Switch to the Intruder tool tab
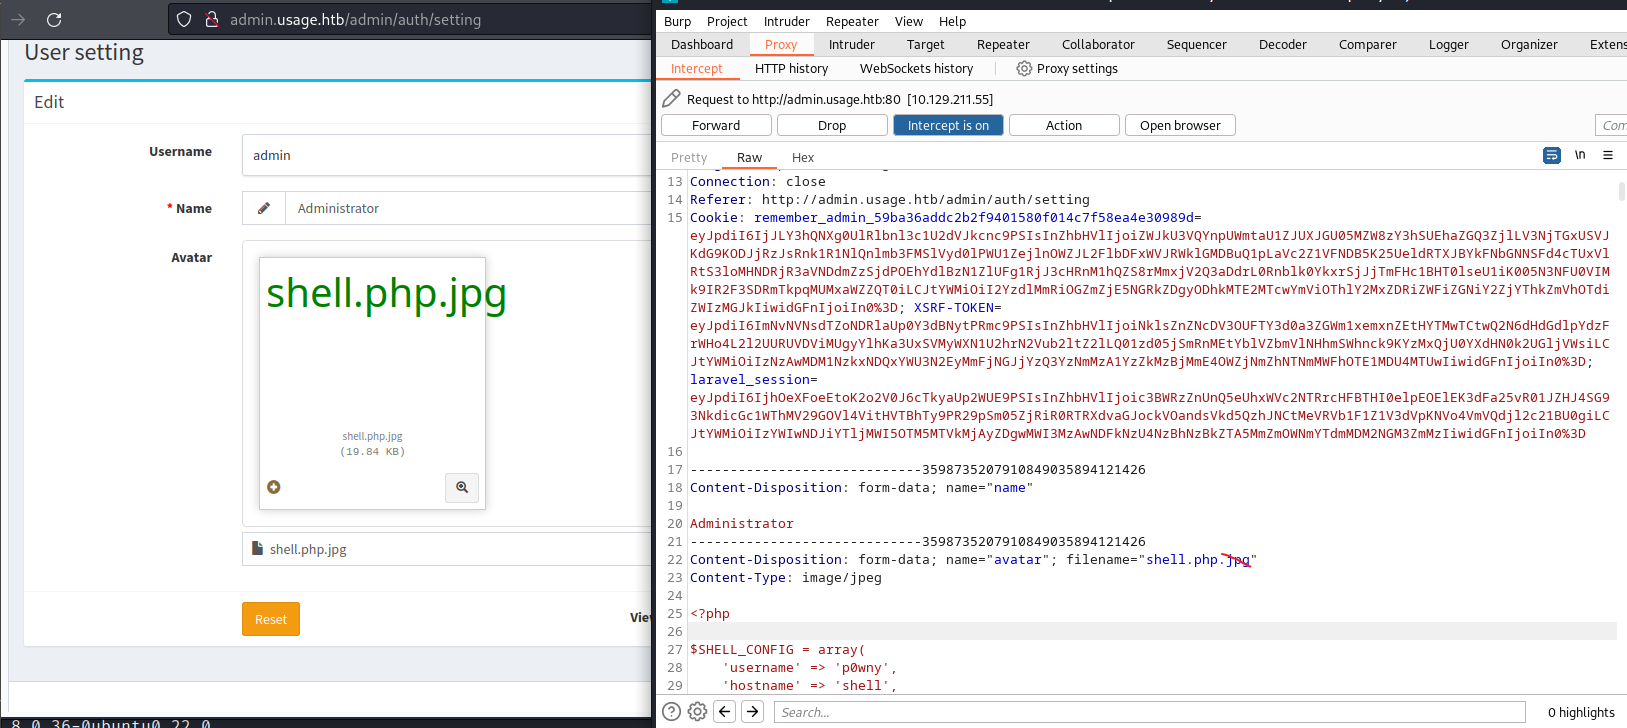Image resolution: width=1627 pixels, height=728 pixels. click(x=851, y=44)
